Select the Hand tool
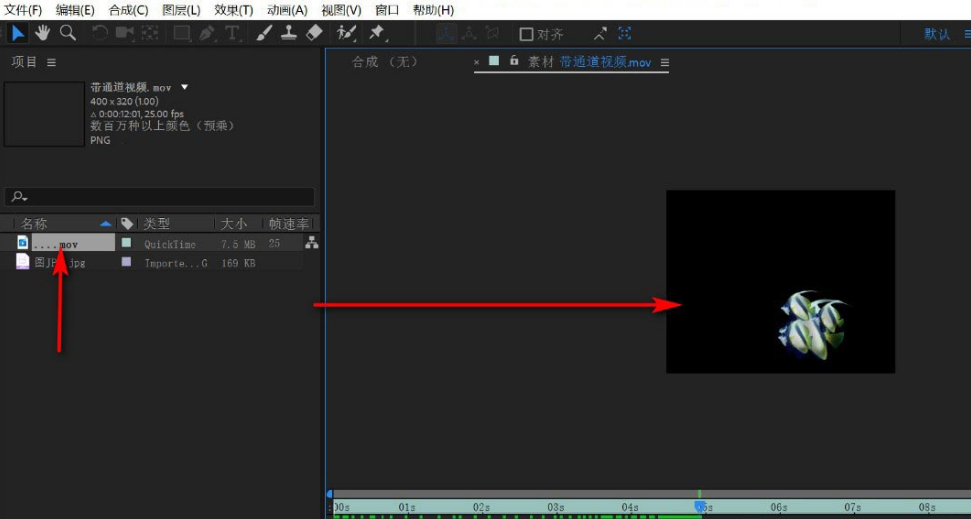 (42, 33)
